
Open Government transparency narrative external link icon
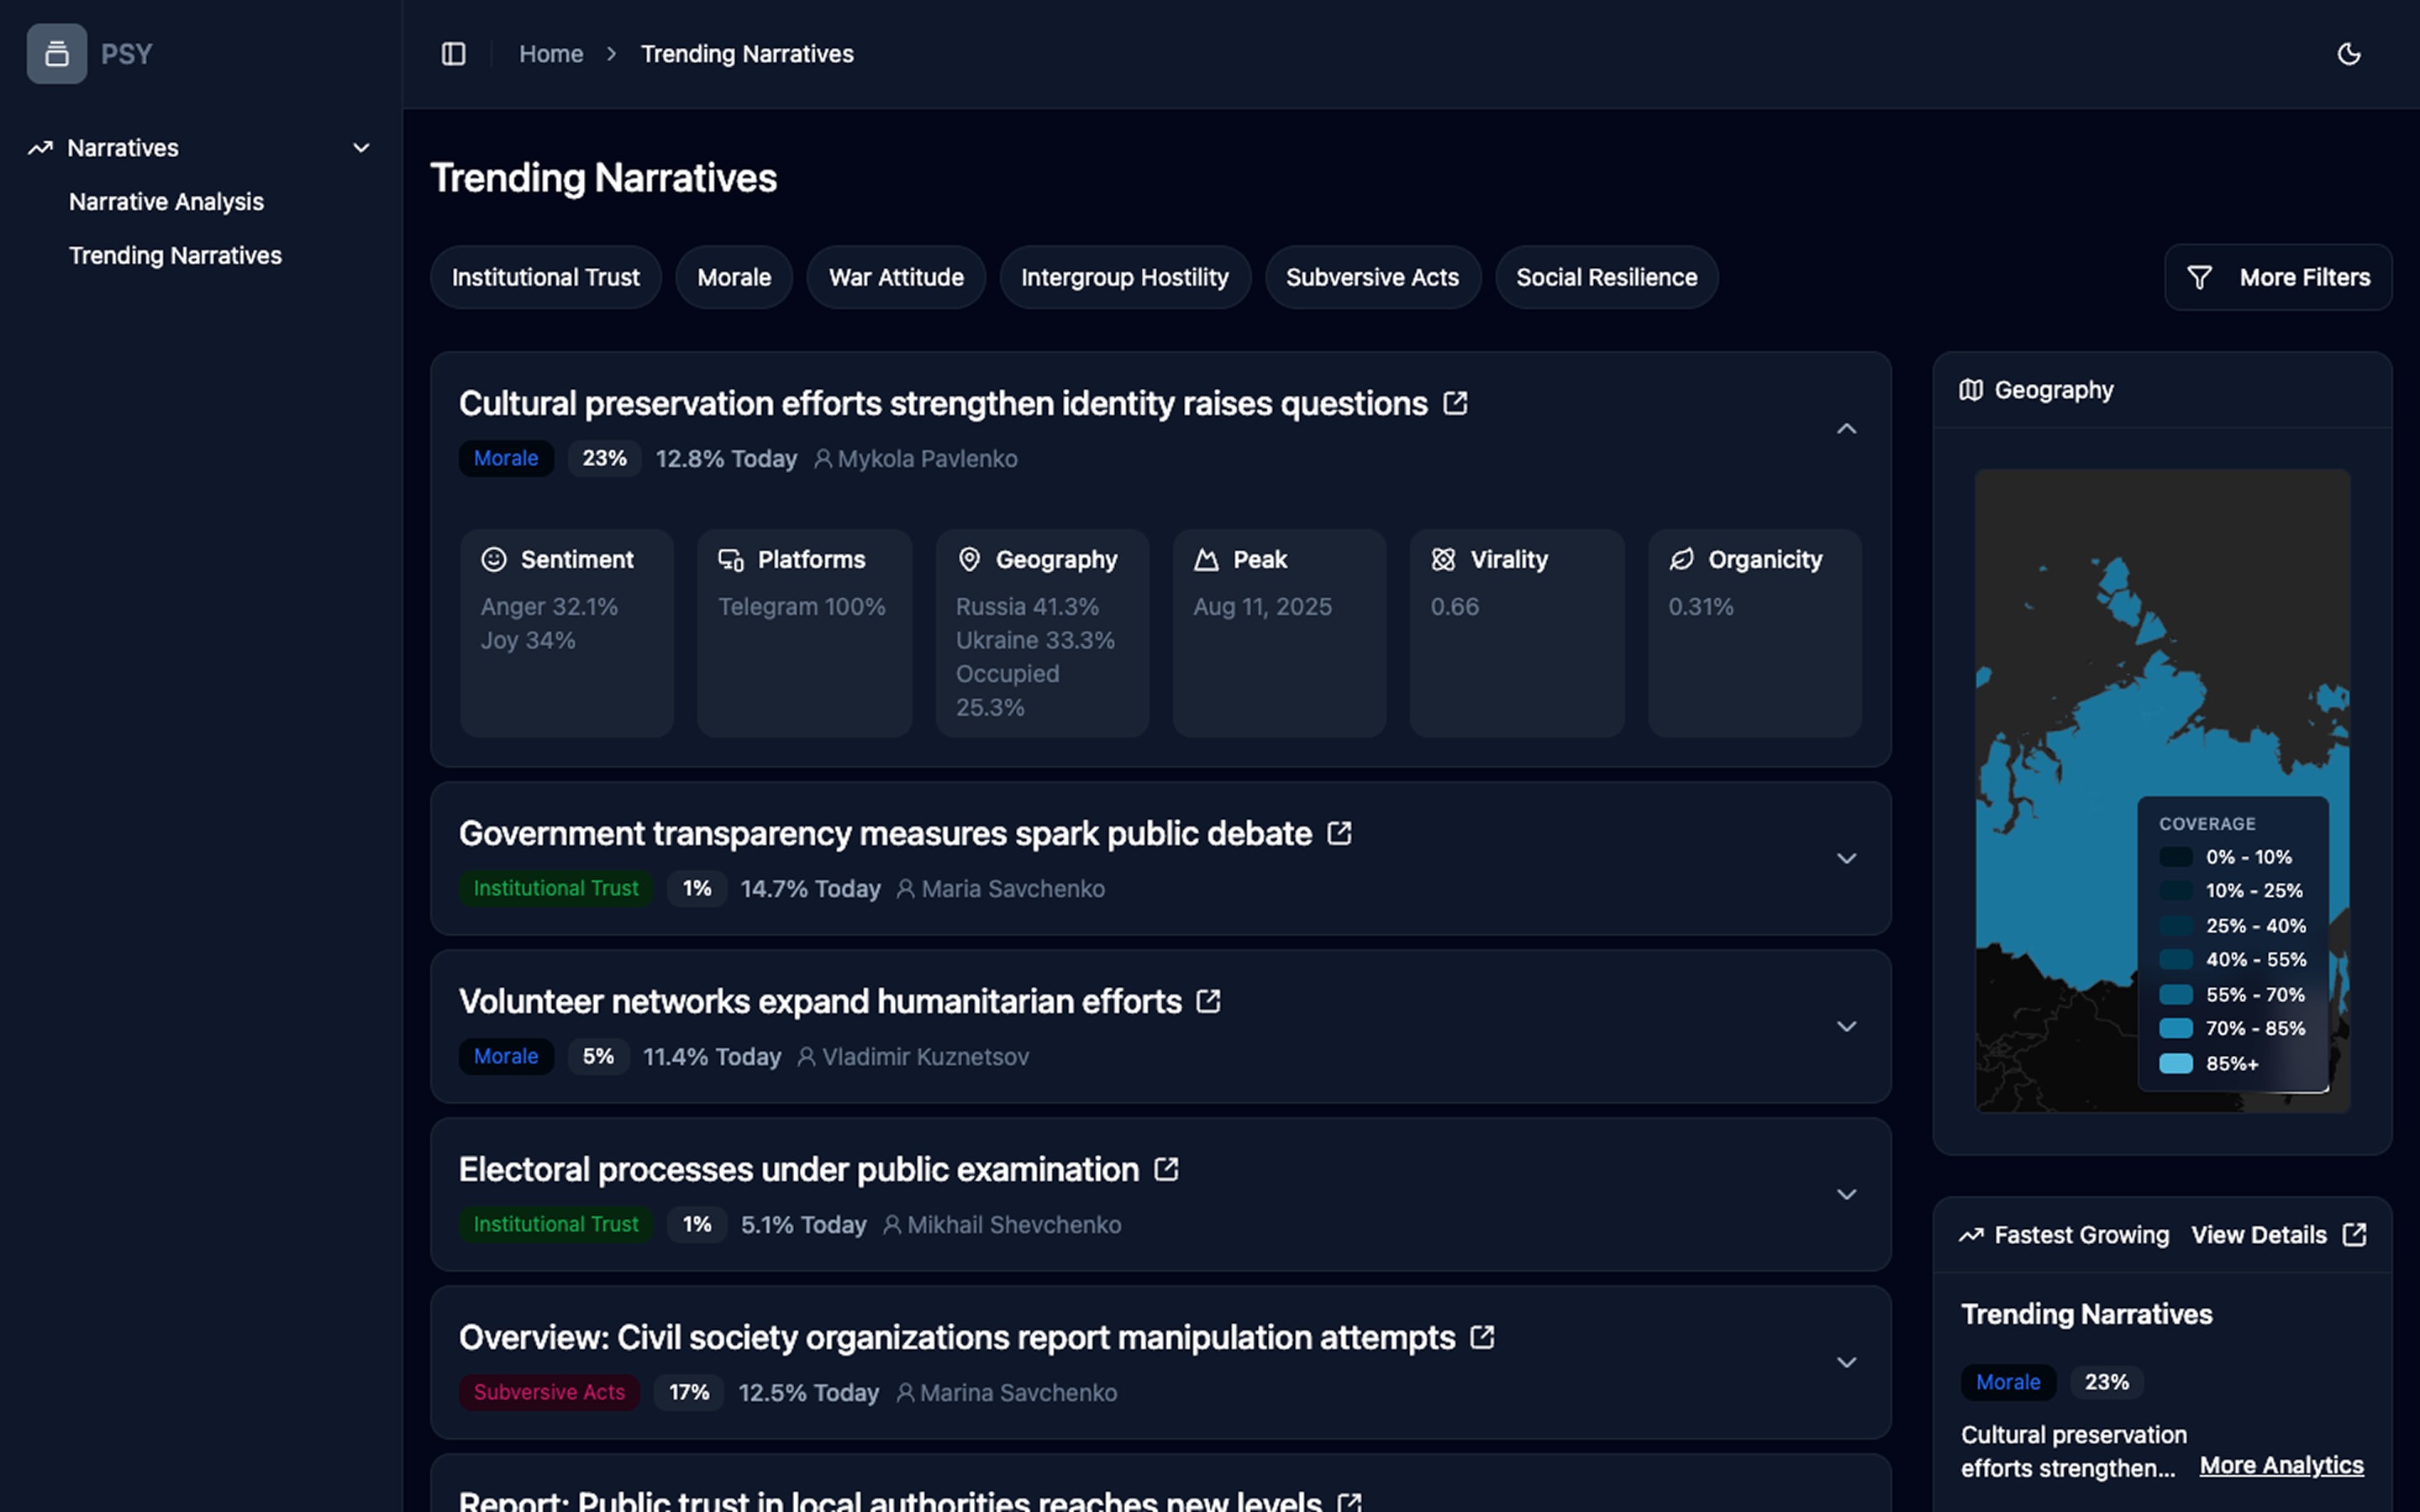click(1339, 833)
